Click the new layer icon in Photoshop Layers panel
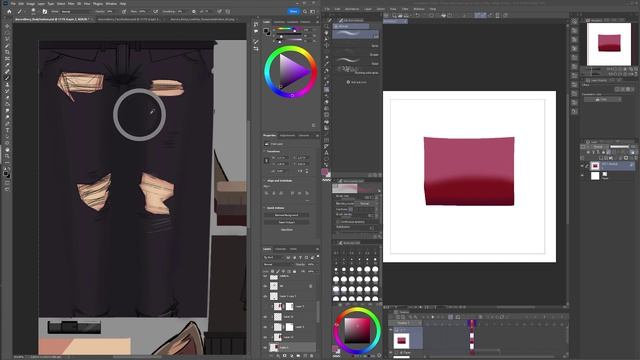This screenshot has height=360, width=640. click(x=305, y=356)
